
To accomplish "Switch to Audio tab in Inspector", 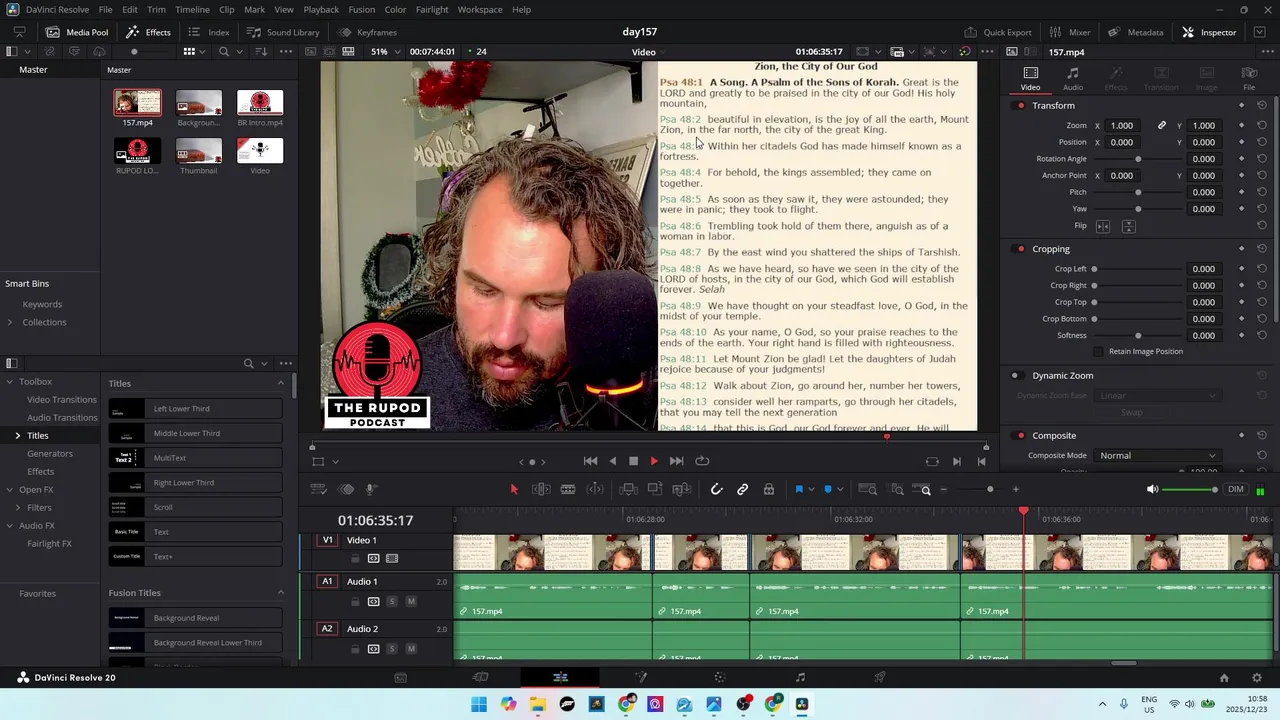I will pos(1073,79).
